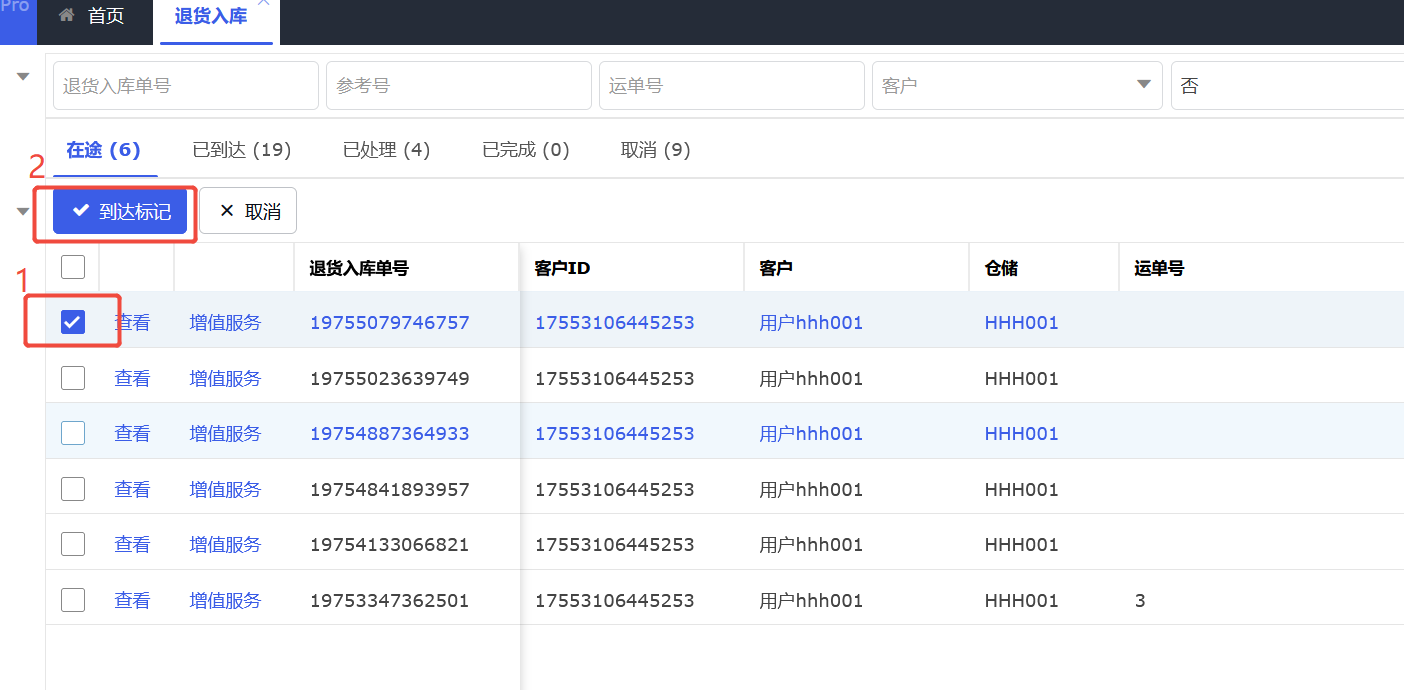Click order number 19754841893957
This screenshot has height=690, width=1404.
click(390, 489)
